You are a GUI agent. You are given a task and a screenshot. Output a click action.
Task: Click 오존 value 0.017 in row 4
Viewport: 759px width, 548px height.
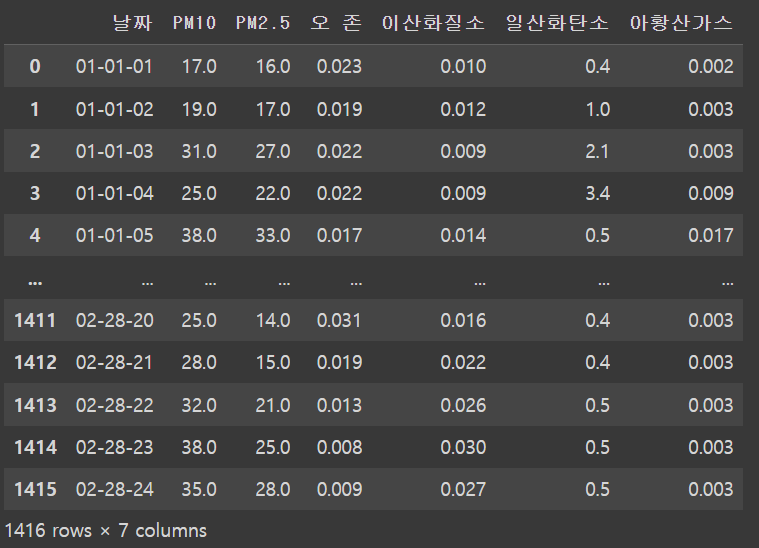(339, 235)
